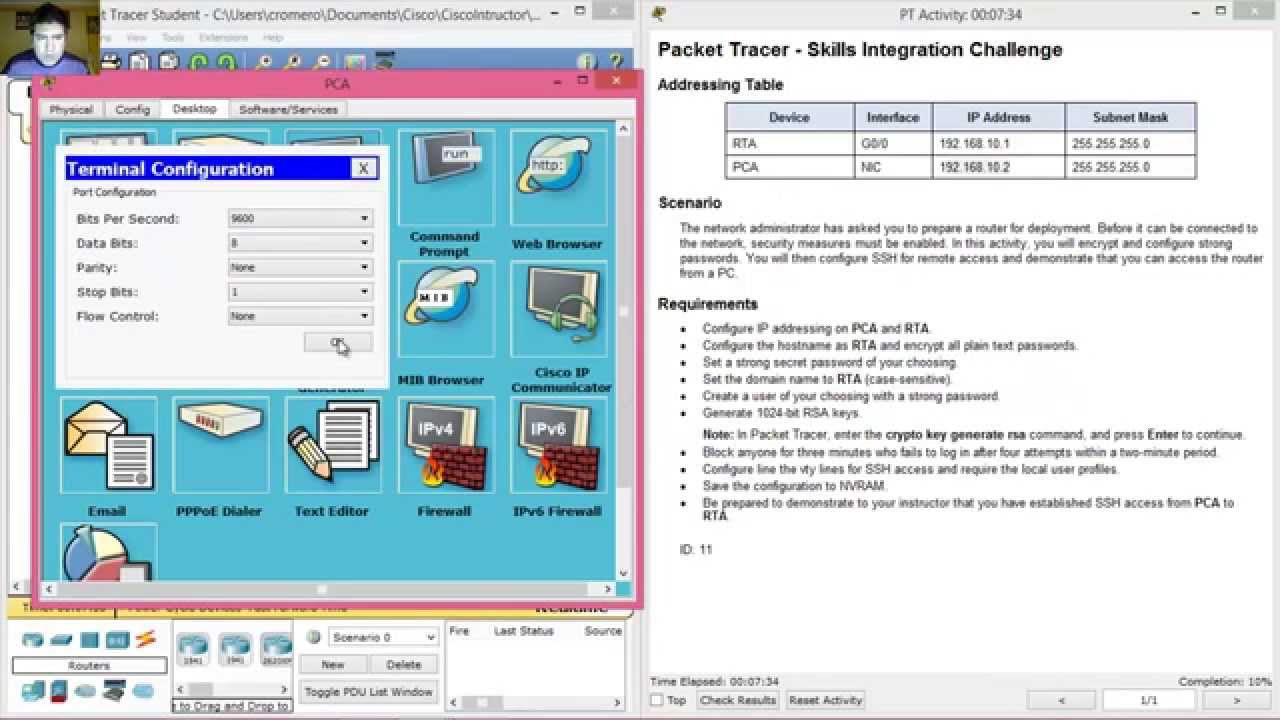Click the New scenario button

333,664
